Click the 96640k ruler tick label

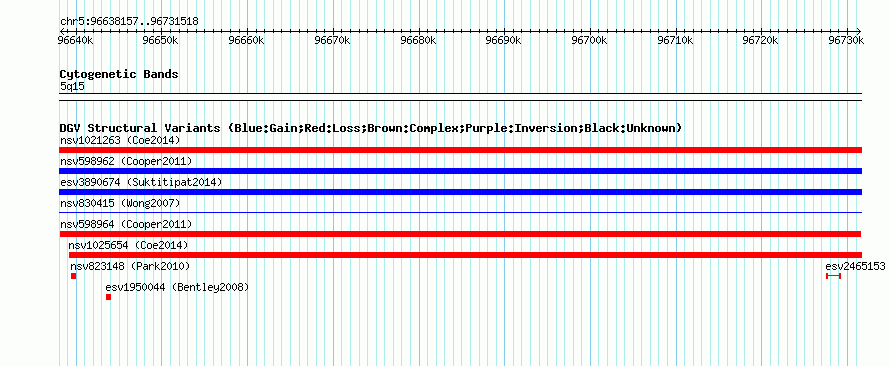[x=76, y=40]
